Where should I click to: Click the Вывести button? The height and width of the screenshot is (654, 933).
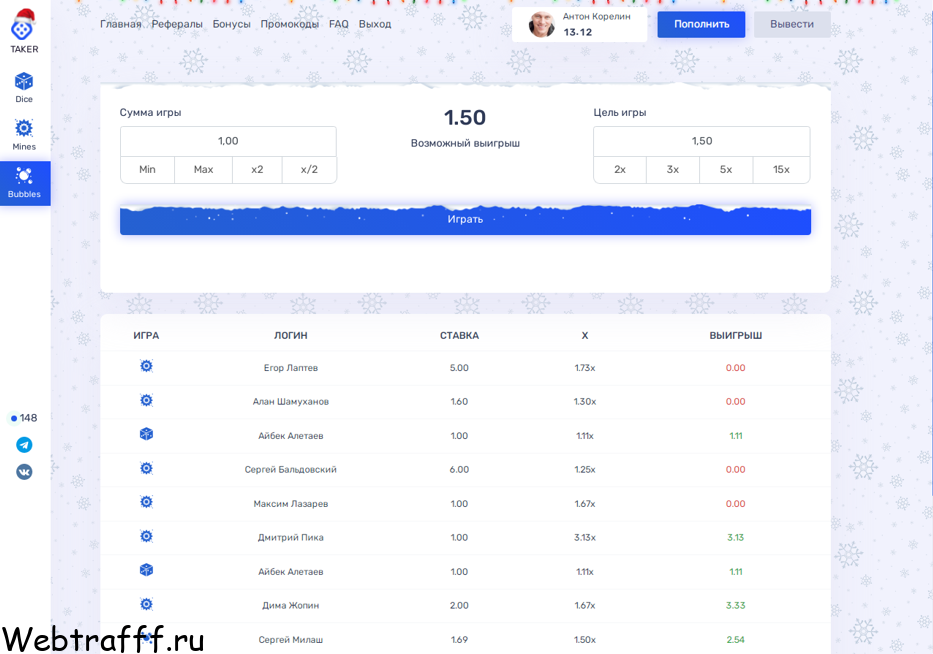click(792, 24)
